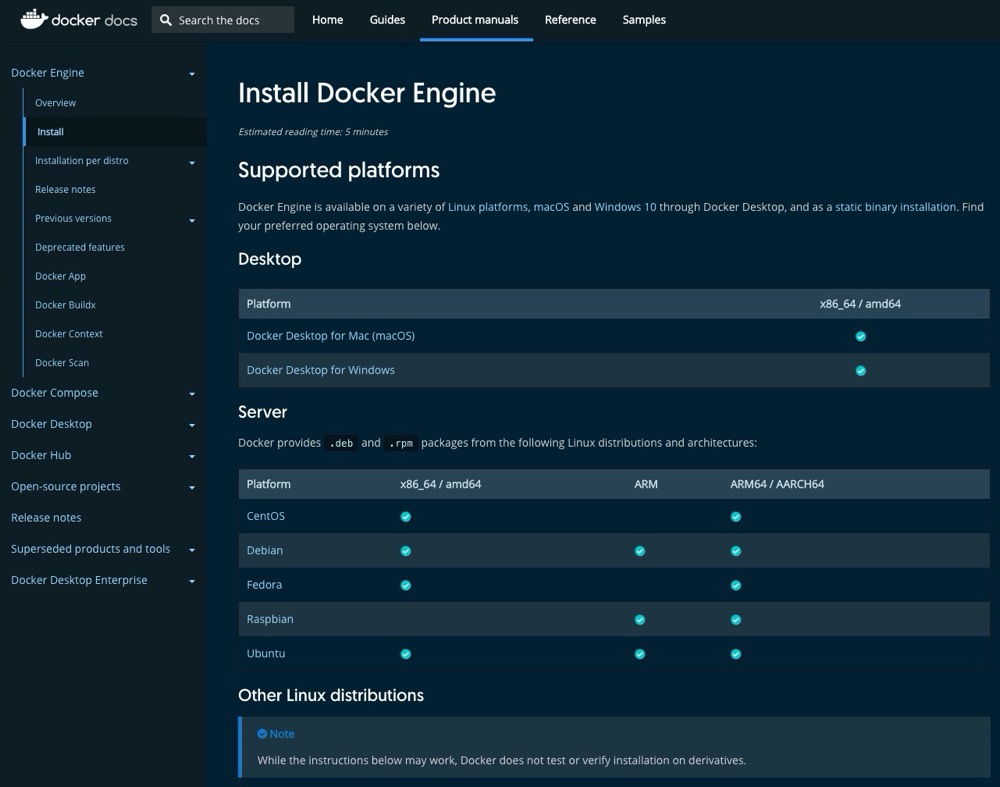Click Windows x86_64 checkmark icon

(x=860, y=371)
